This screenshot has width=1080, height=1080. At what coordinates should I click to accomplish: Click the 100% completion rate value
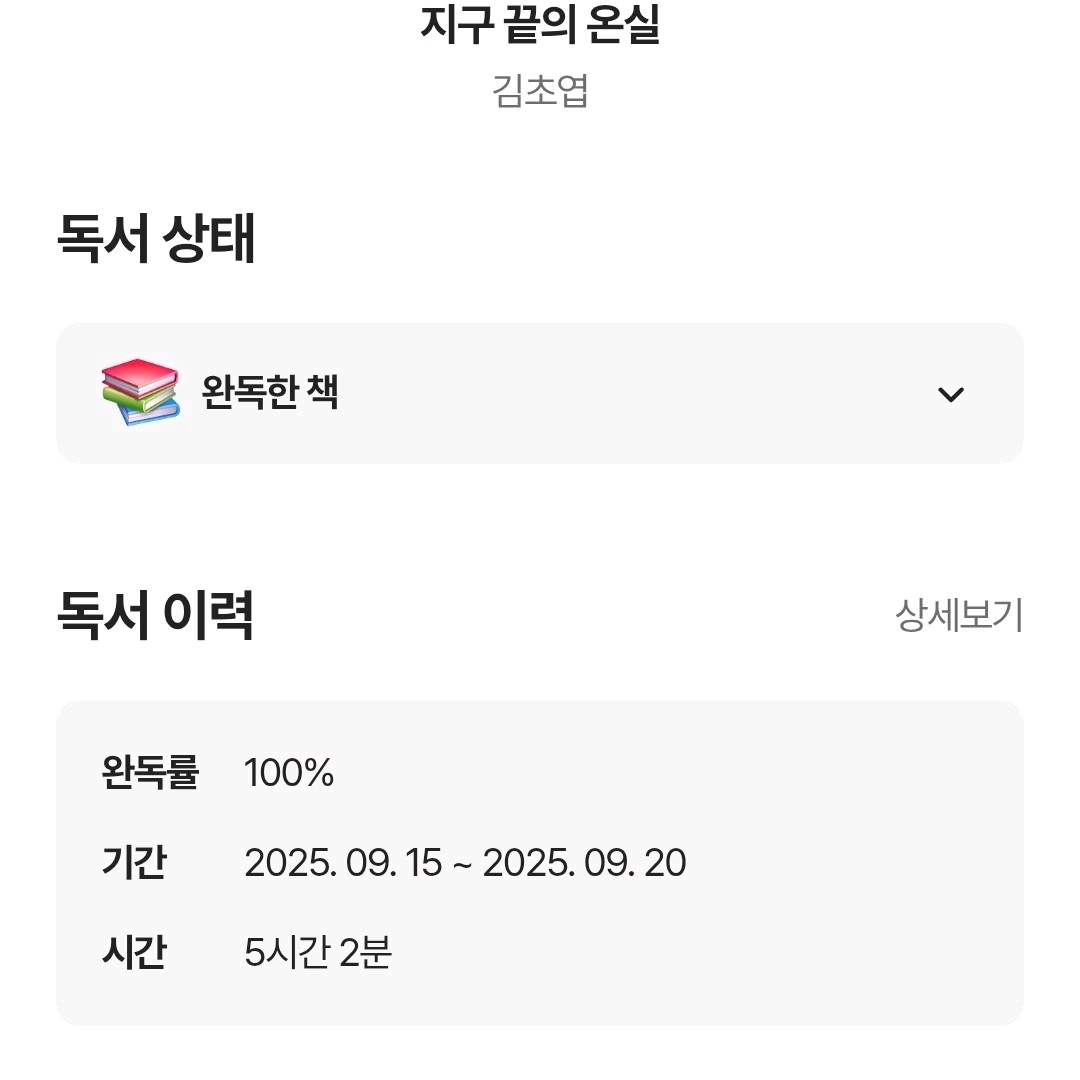[289, 773]
